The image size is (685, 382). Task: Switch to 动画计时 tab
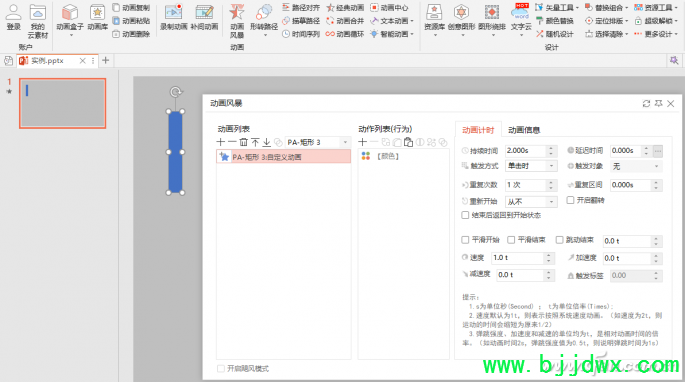(478, 130)
